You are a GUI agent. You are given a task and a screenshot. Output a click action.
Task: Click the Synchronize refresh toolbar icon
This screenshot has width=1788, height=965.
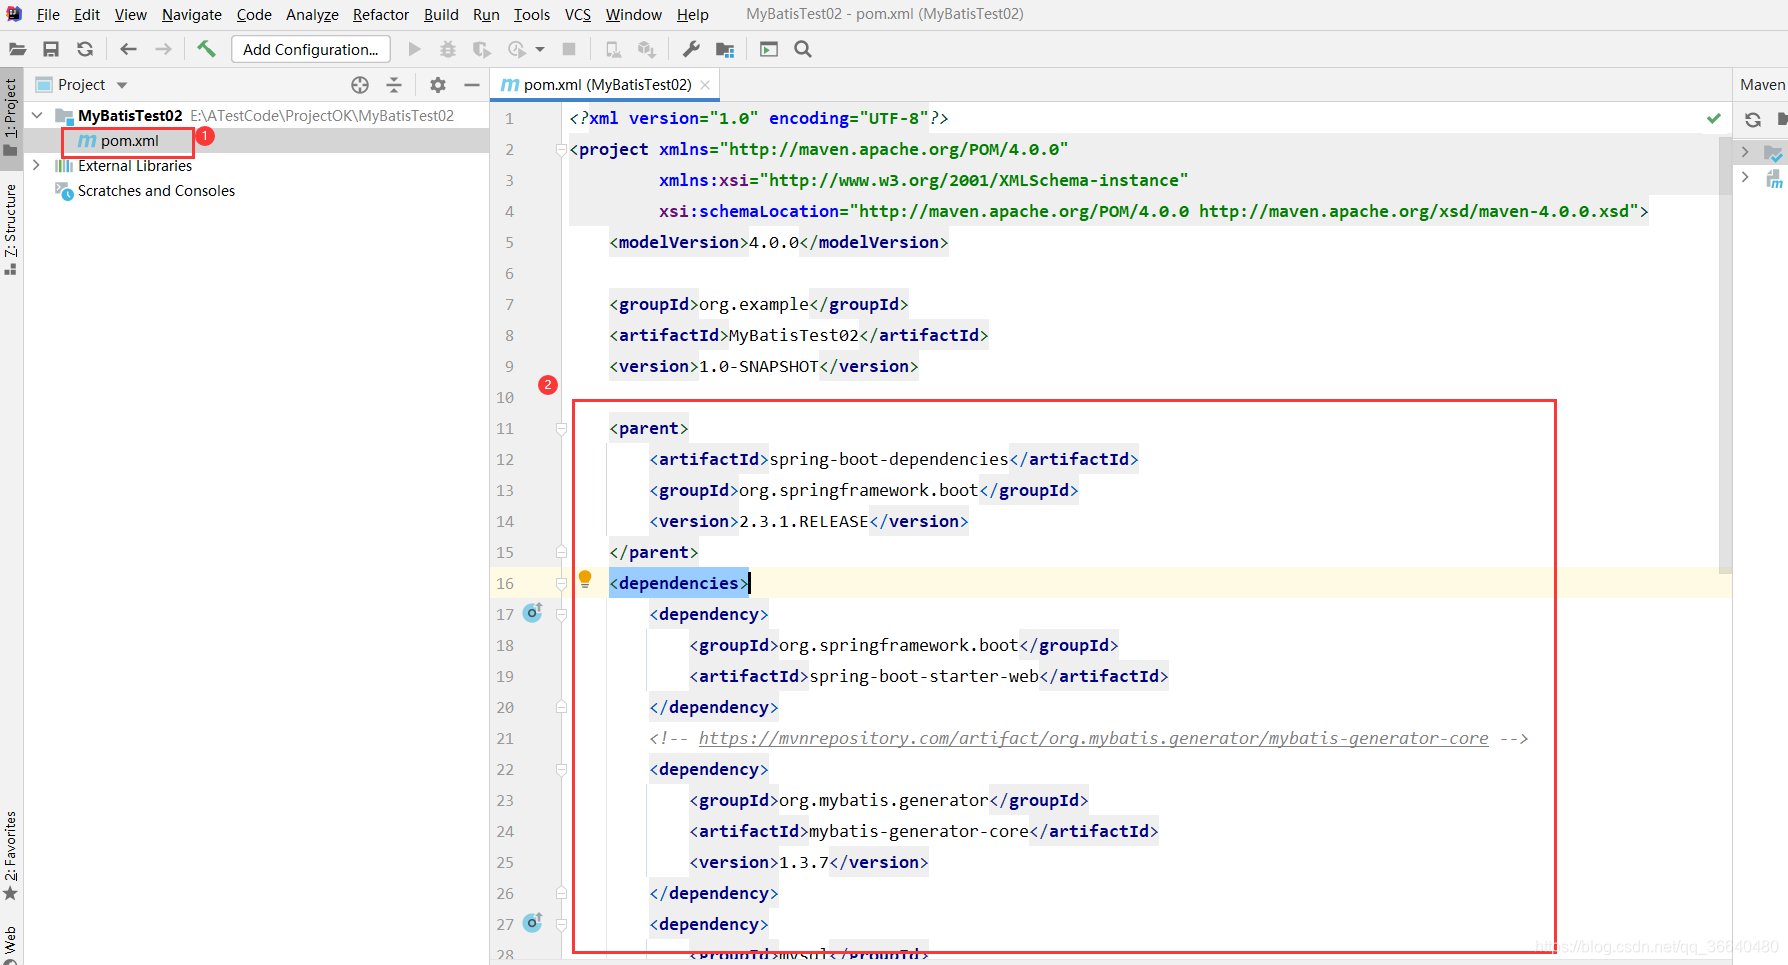click(85, 49)
